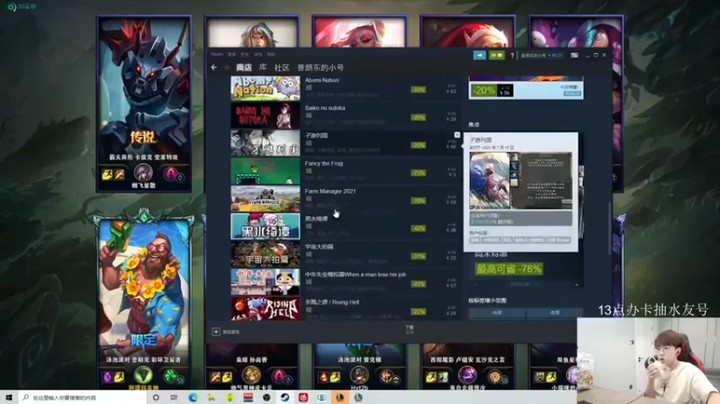Click the Farm Manager 2021 title

(330, 191)
